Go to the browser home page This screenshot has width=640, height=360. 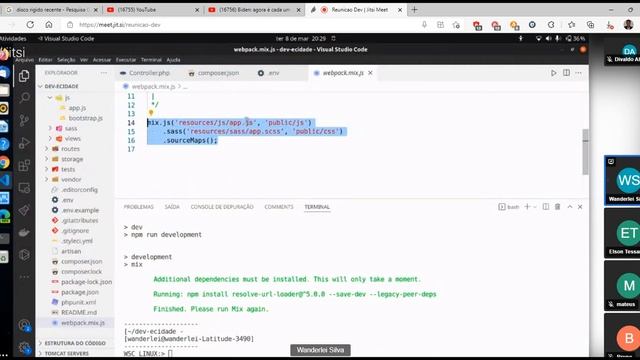(49, 25)
